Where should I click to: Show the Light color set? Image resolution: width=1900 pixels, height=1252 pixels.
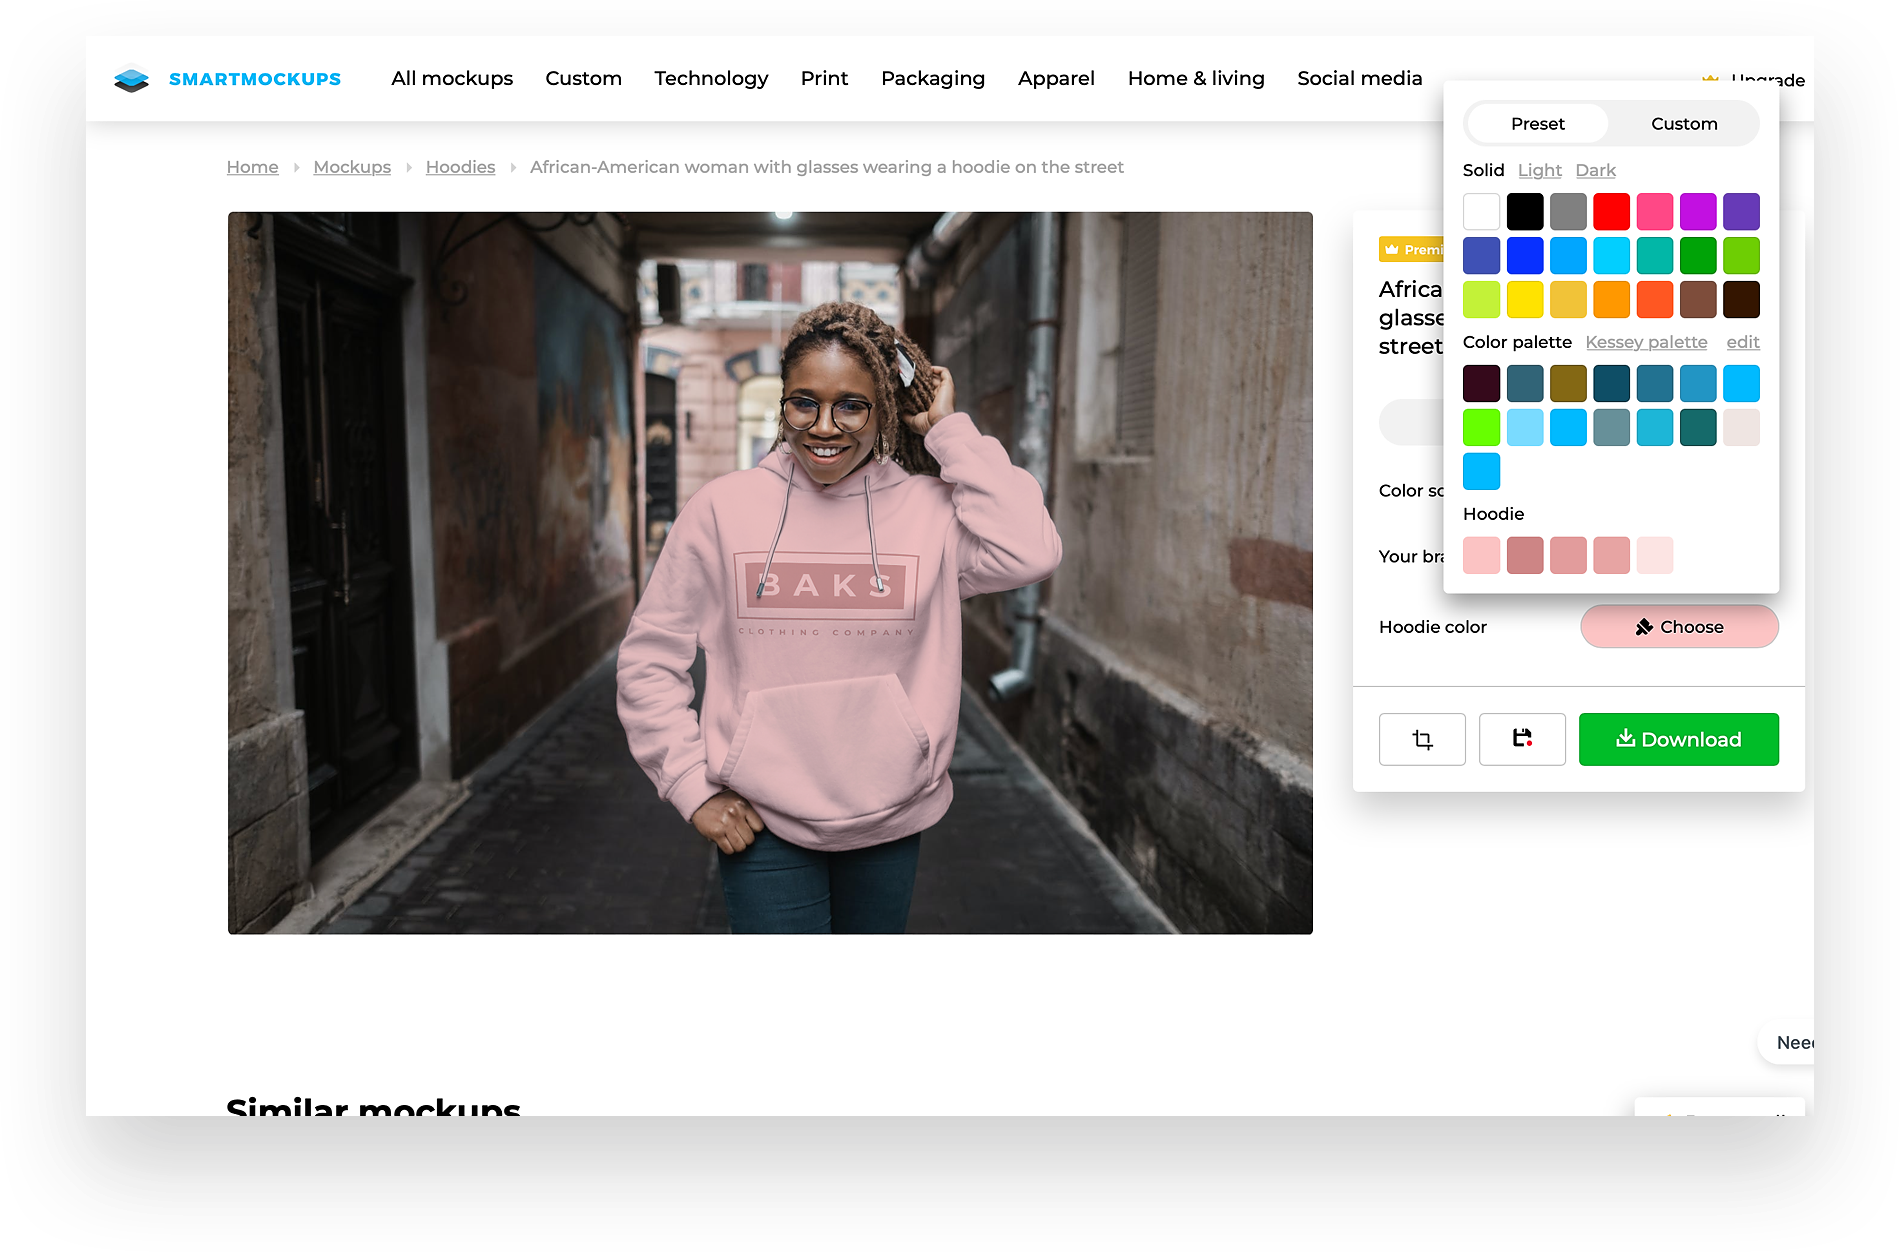pos(1539,171)
